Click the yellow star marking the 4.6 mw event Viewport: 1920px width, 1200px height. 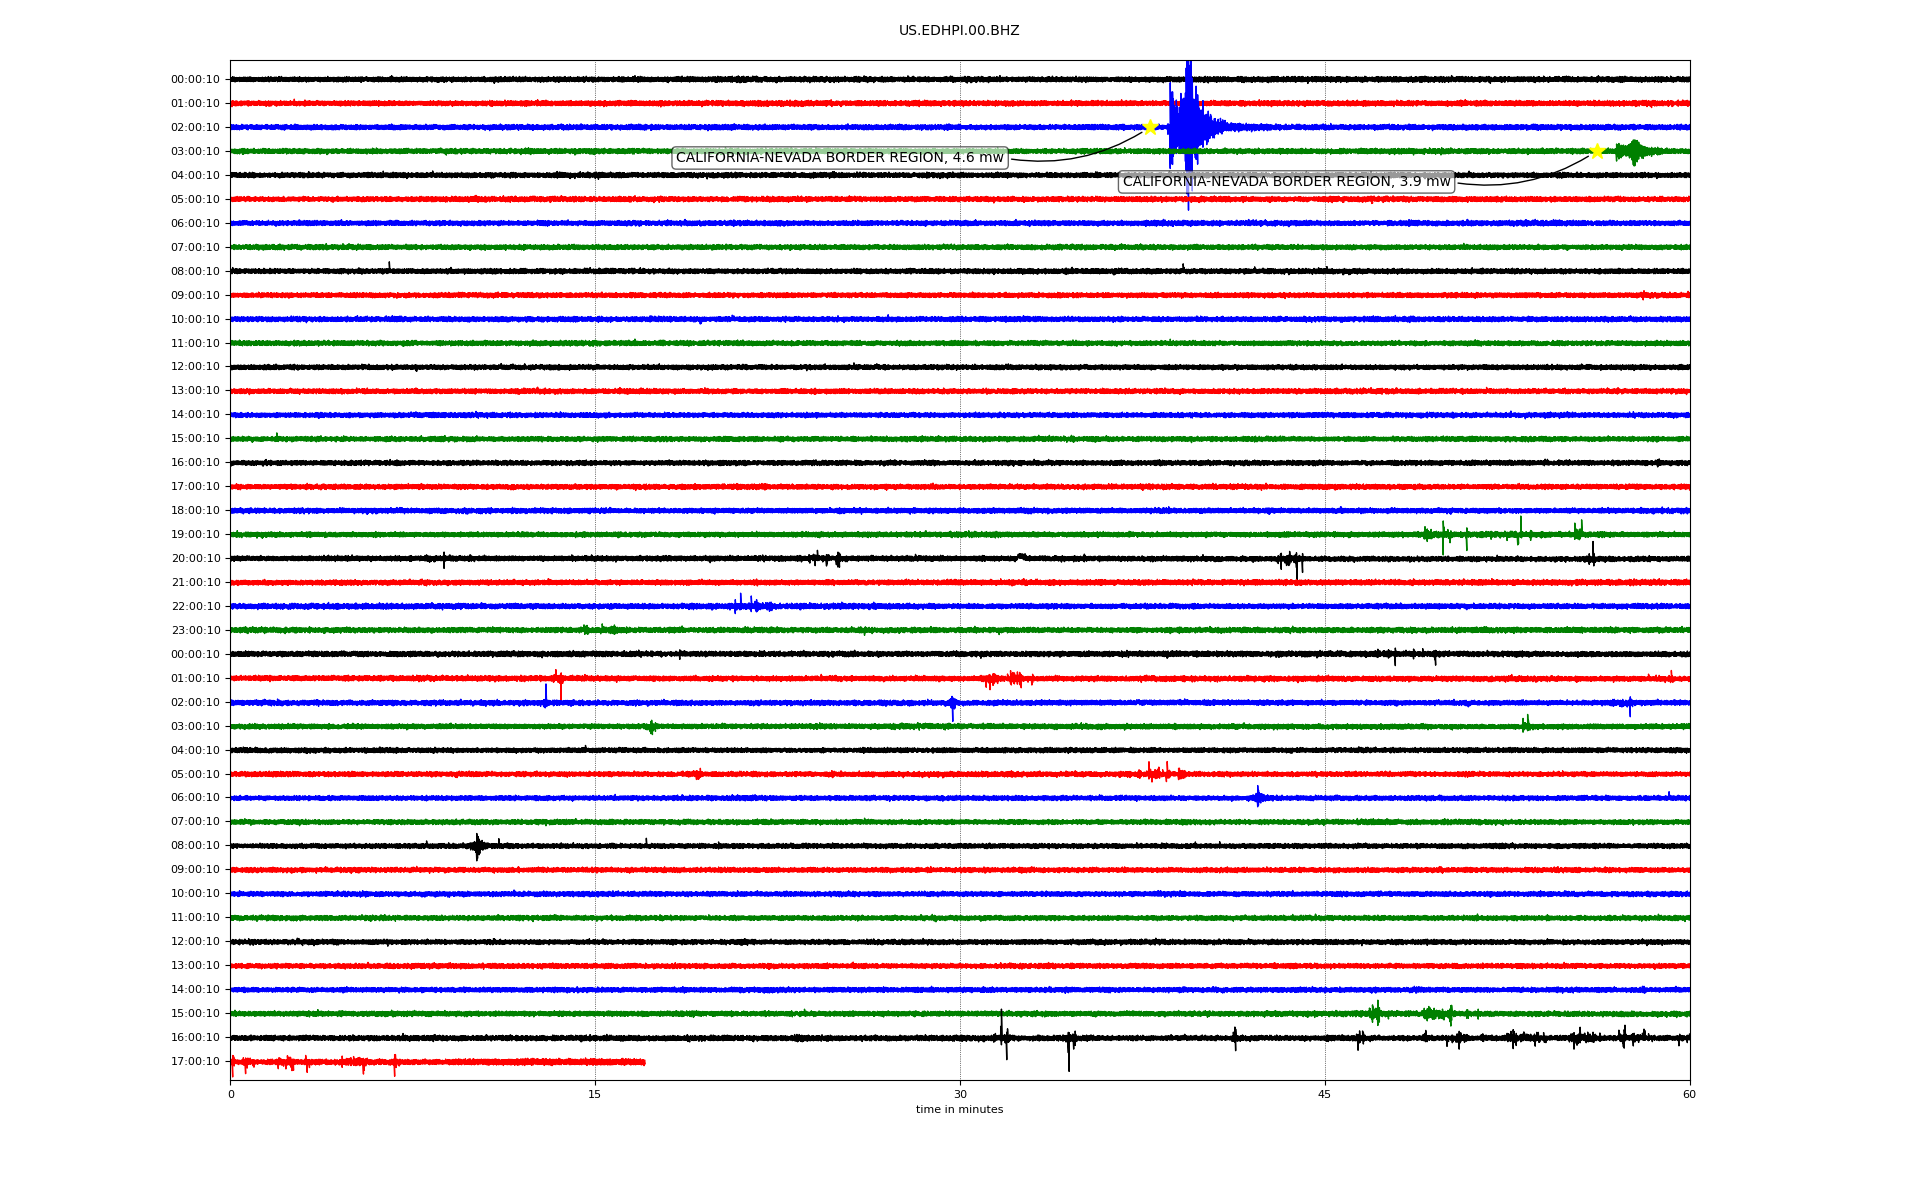click(1150, 127)
